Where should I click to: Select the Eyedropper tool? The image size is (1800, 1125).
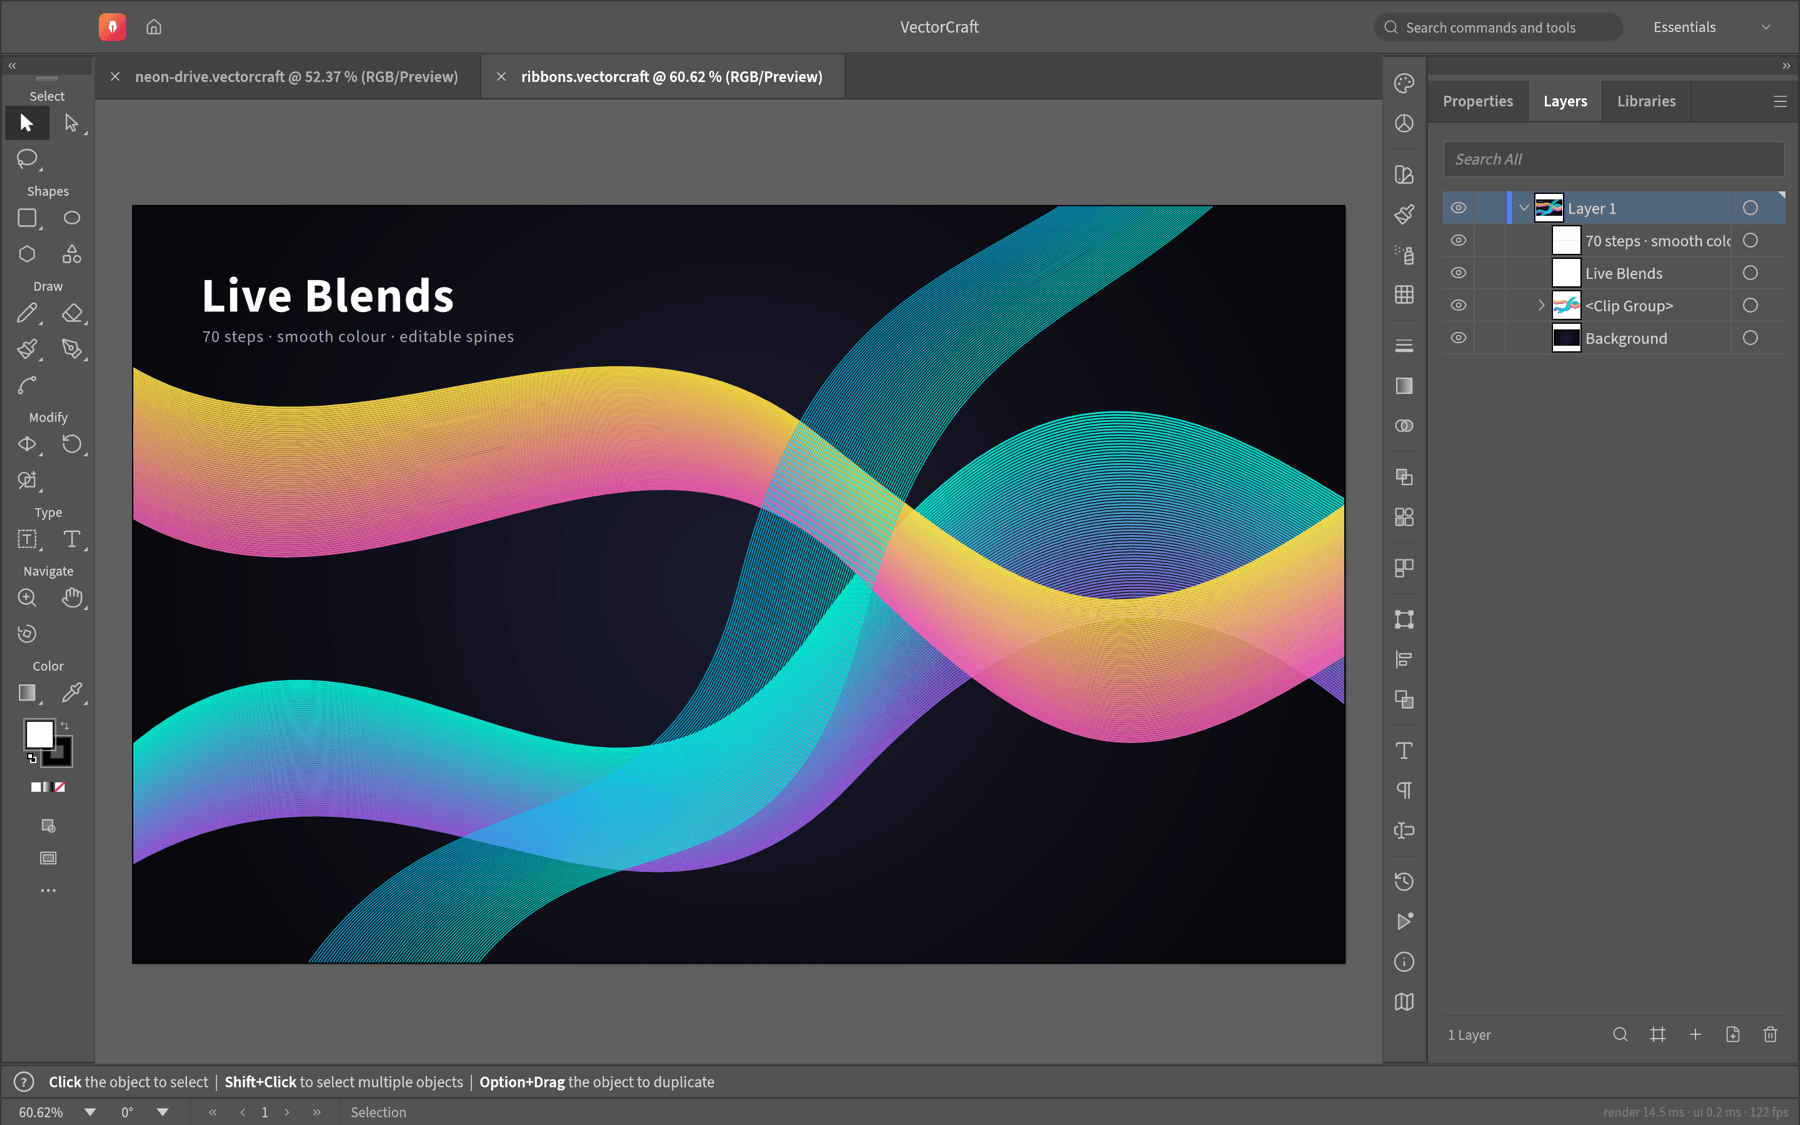pos(72,693)
